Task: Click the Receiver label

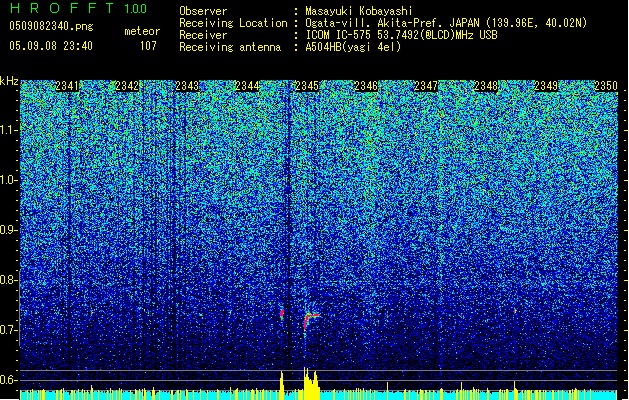Action: [x=203, y=35]
